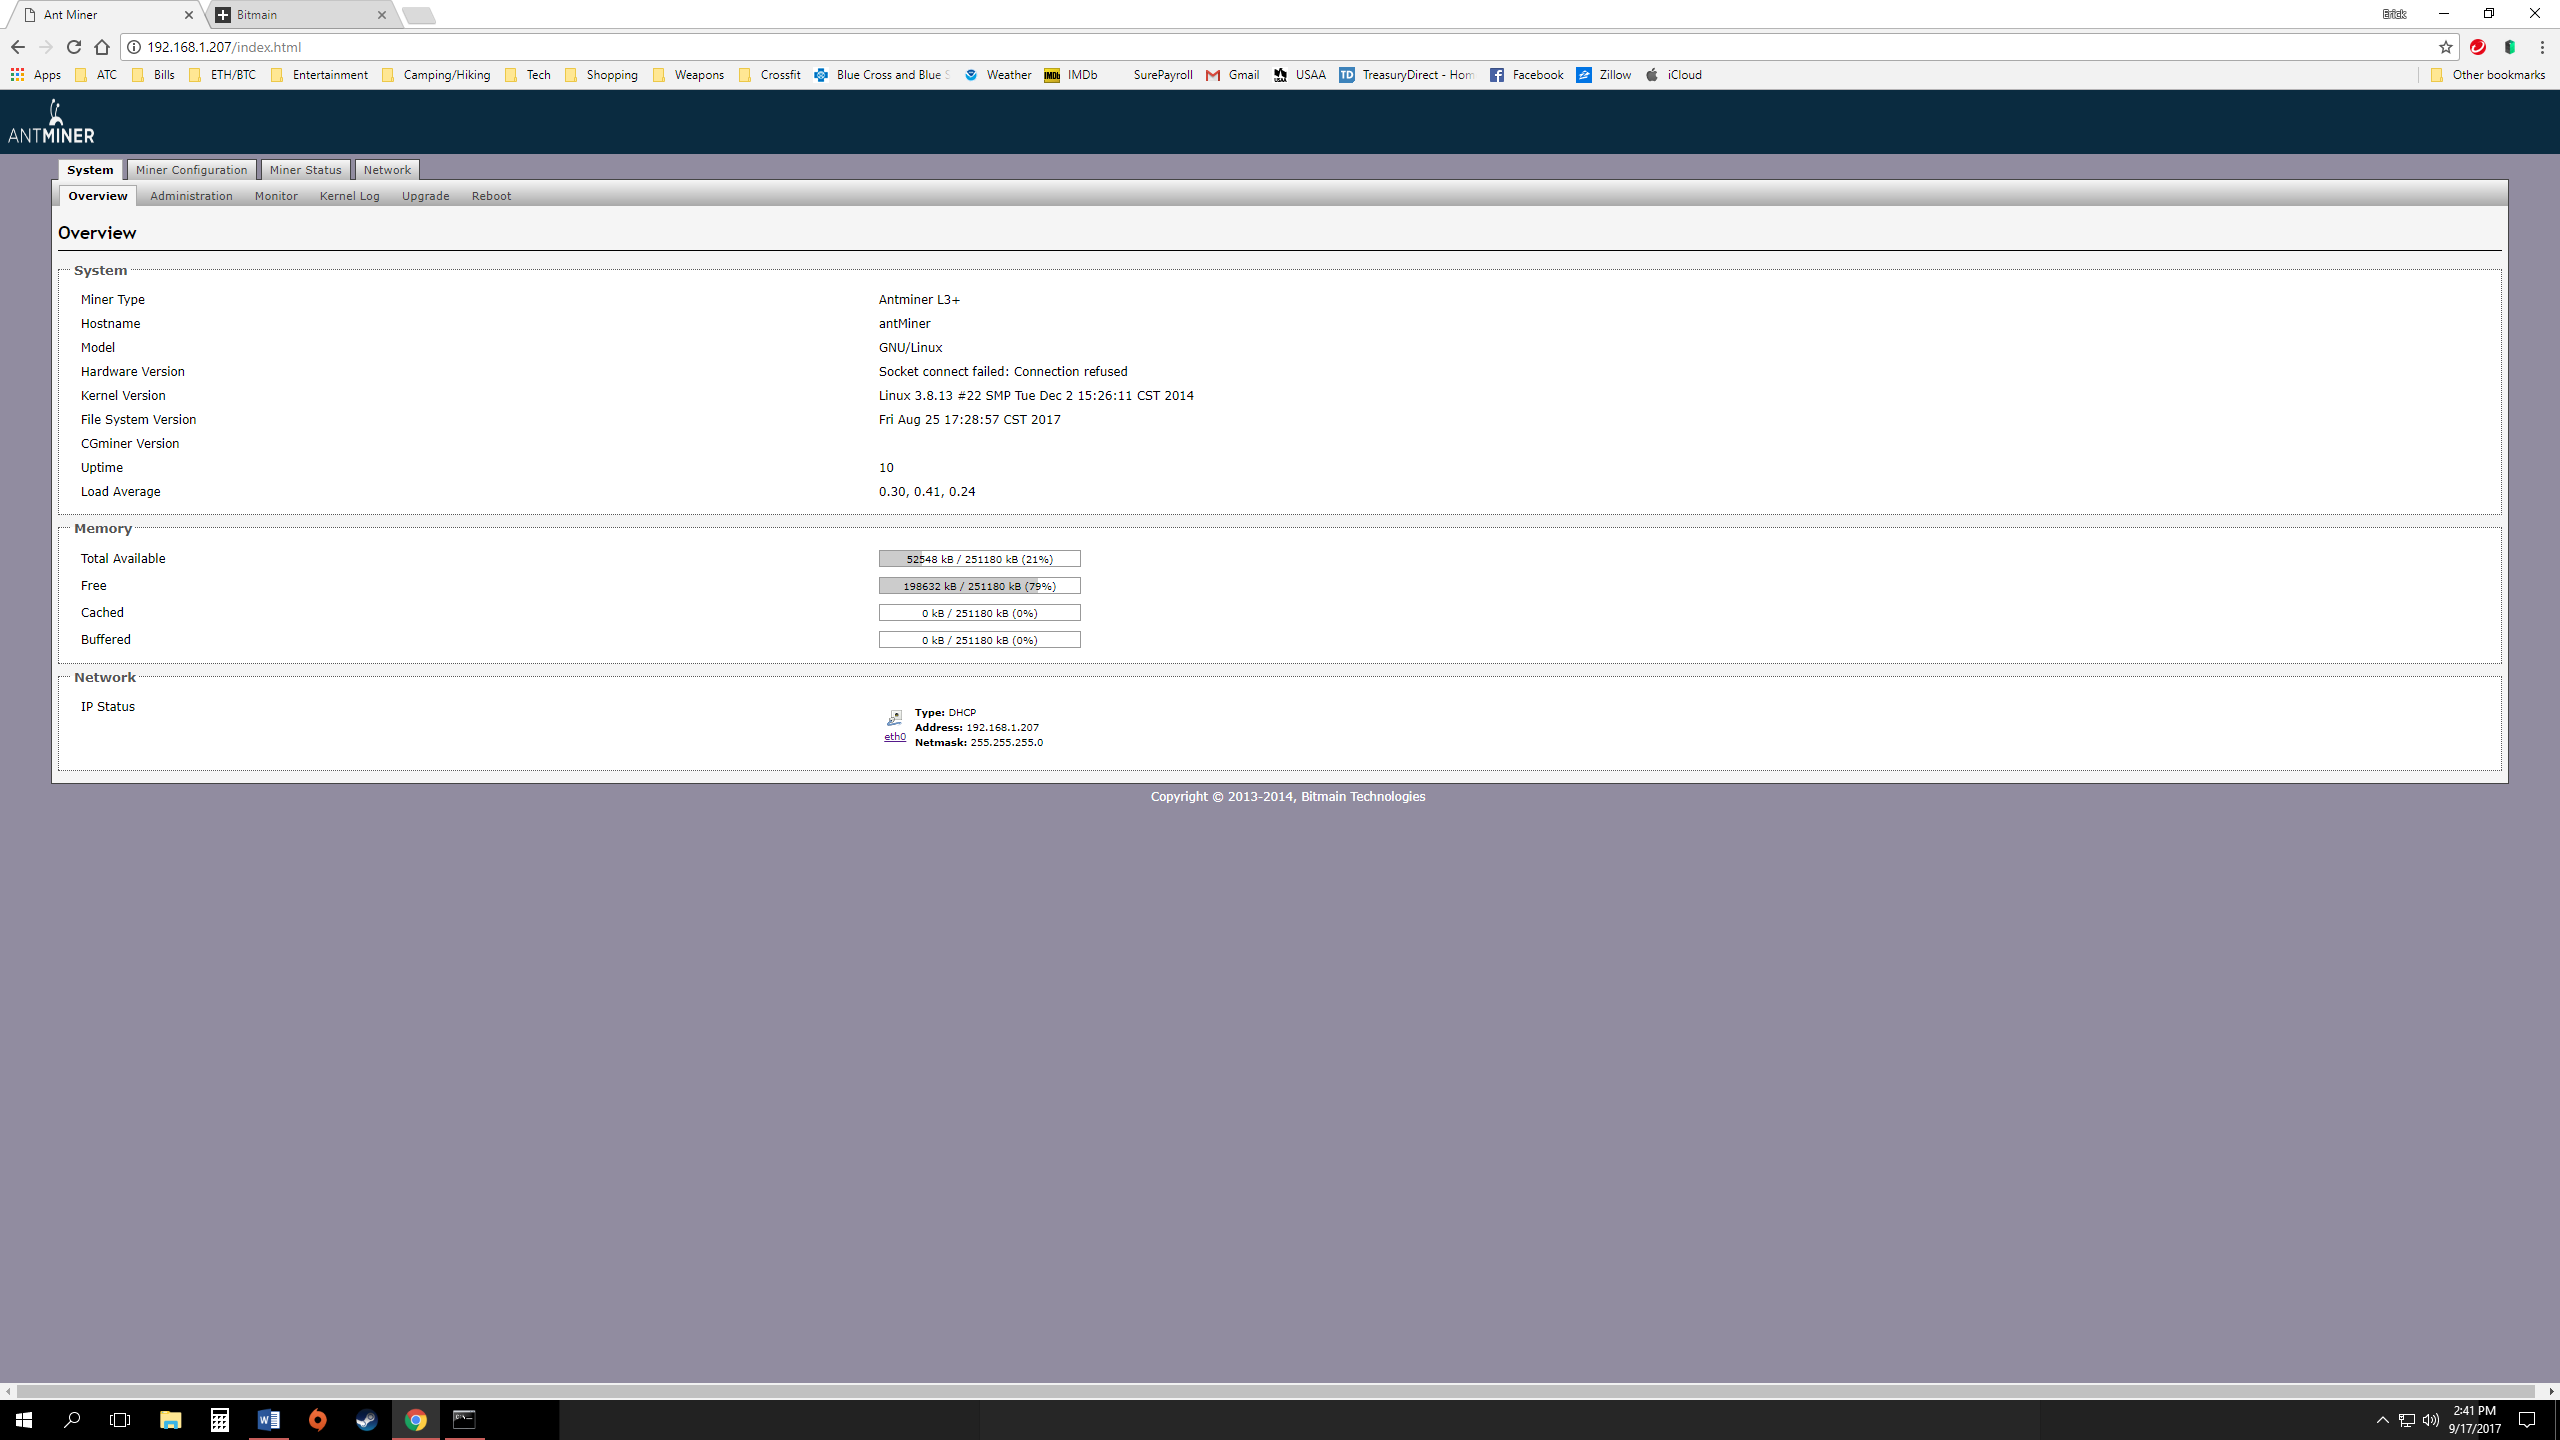Click the Cached memory progress bar
The image size is (2560, 1440).
[979, 613]
